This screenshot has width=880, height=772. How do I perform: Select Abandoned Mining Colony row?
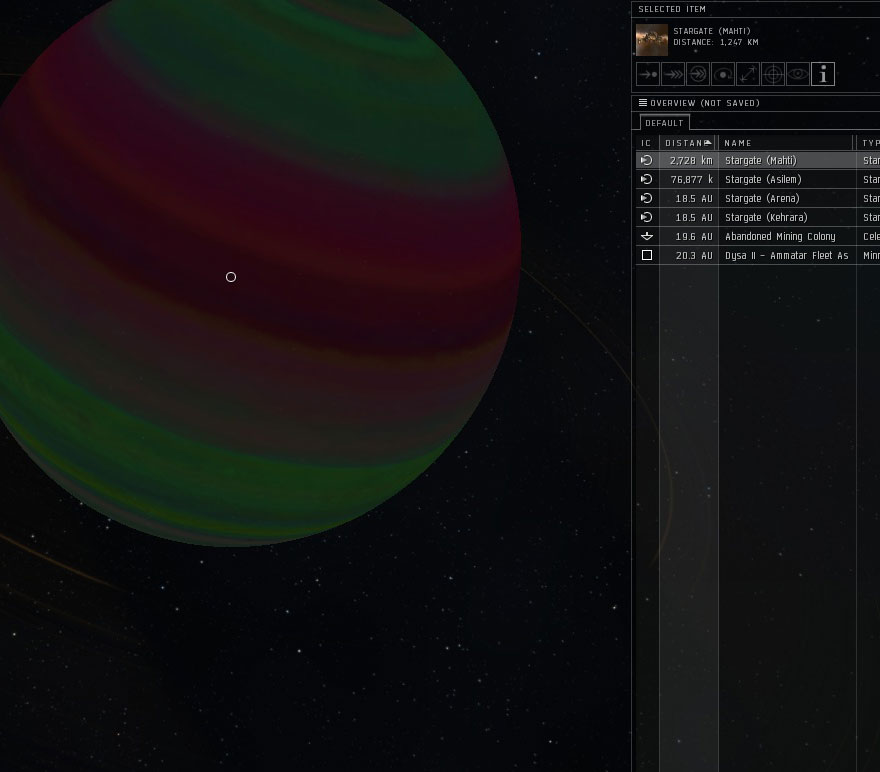pos(758,236)
